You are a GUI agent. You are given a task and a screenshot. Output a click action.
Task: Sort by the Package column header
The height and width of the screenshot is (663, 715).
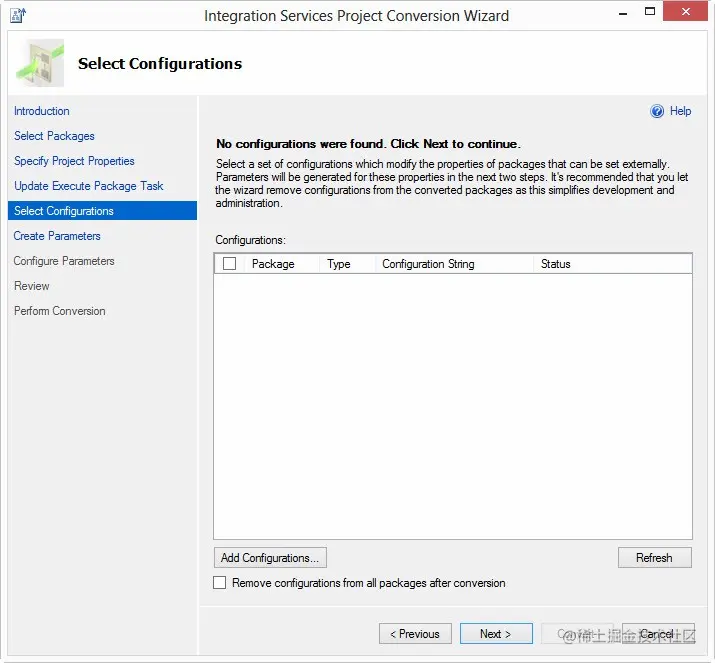click(281, 264)
